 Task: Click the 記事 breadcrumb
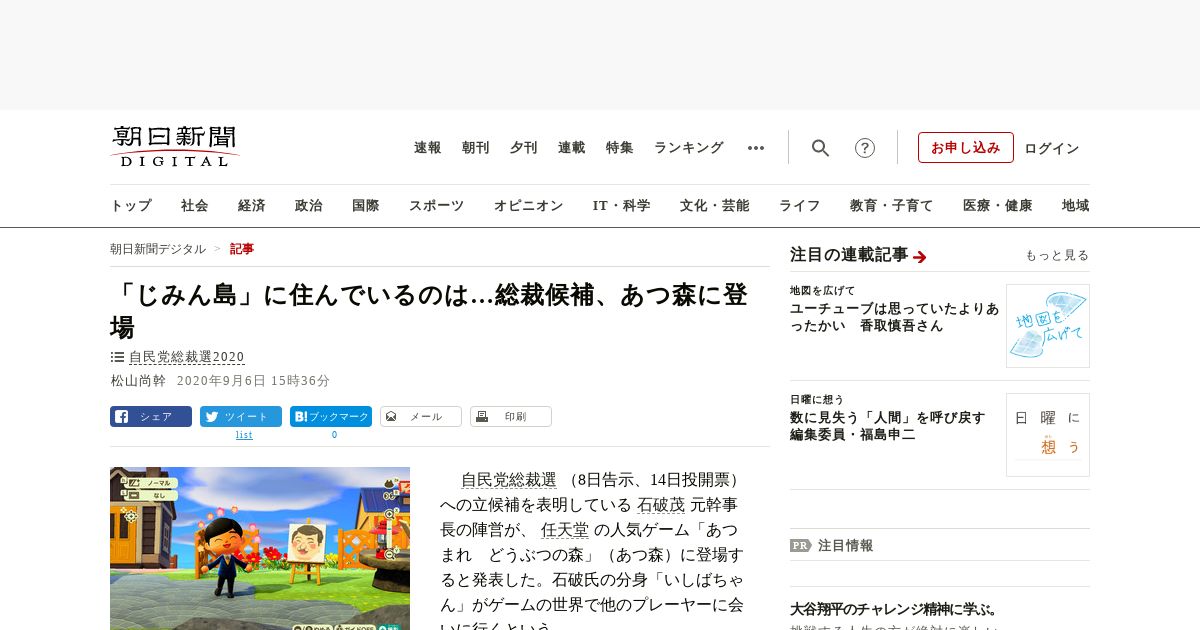point(242,249)
